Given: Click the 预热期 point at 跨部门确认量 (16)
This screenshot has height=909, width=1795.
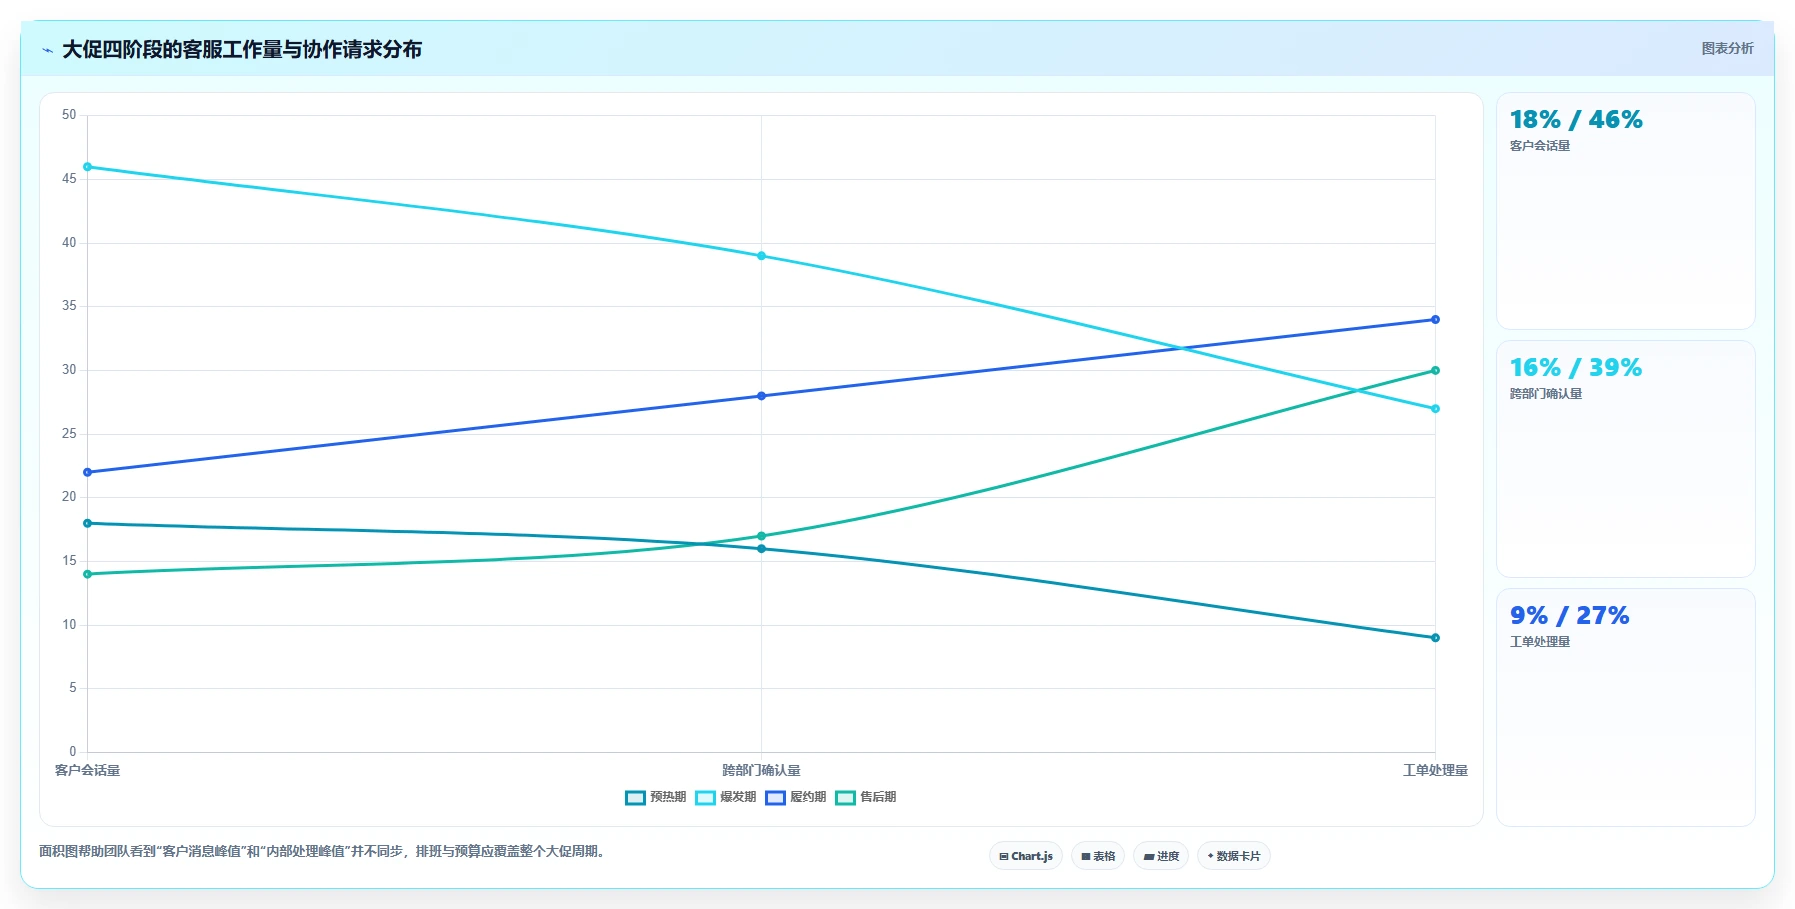Looking at the screenshot, I should click(x=761, y=549).
